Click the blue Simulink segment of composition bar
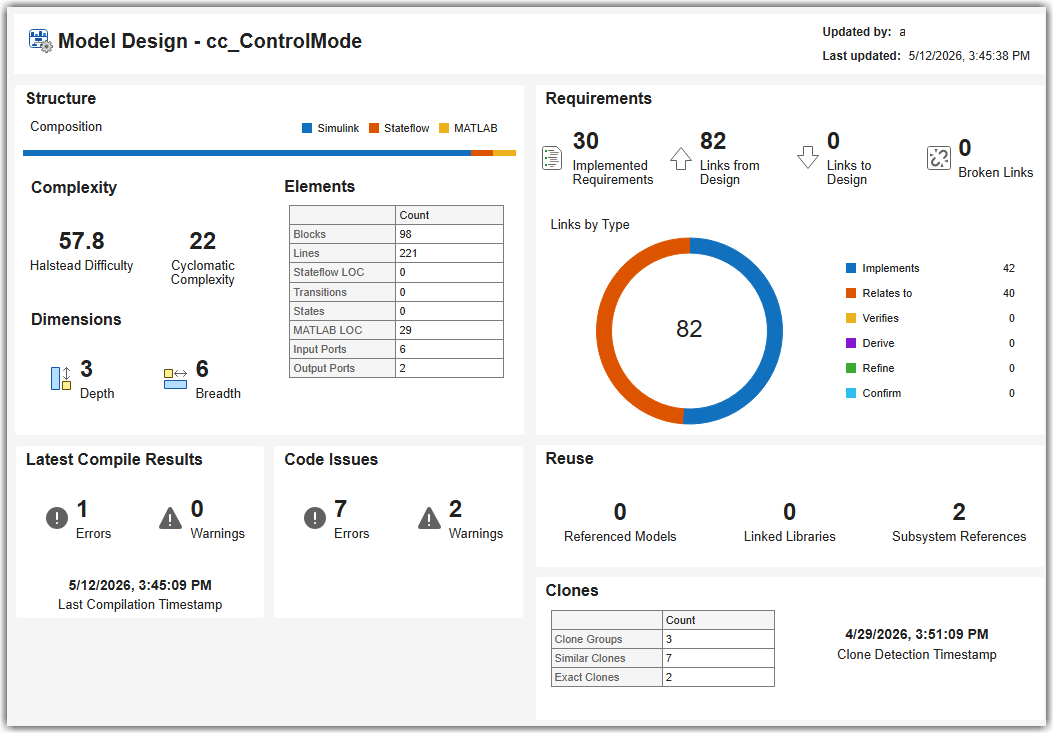The width and height of the screenshot is (1054, 734). 247,153
